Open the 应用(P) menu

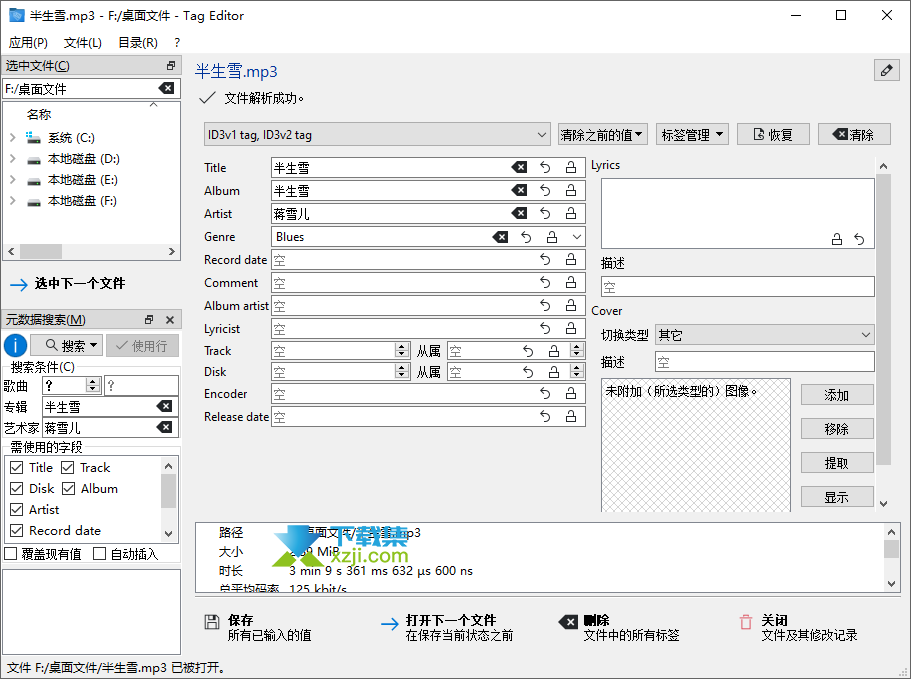[29, 43]
